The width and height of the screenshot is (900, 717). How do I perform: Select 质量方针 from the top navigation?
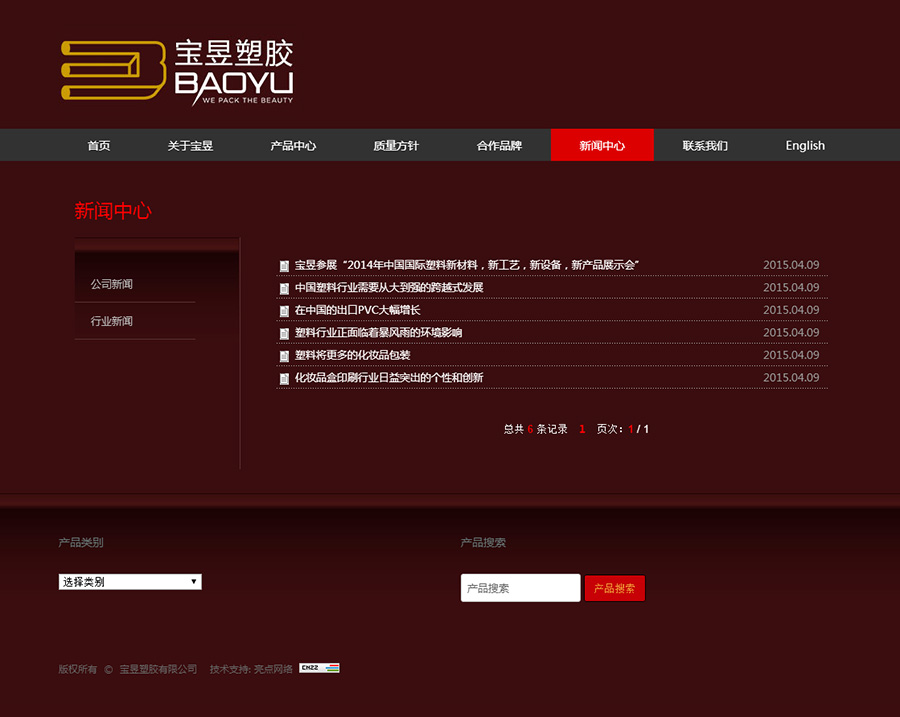[x=395, y=145]
